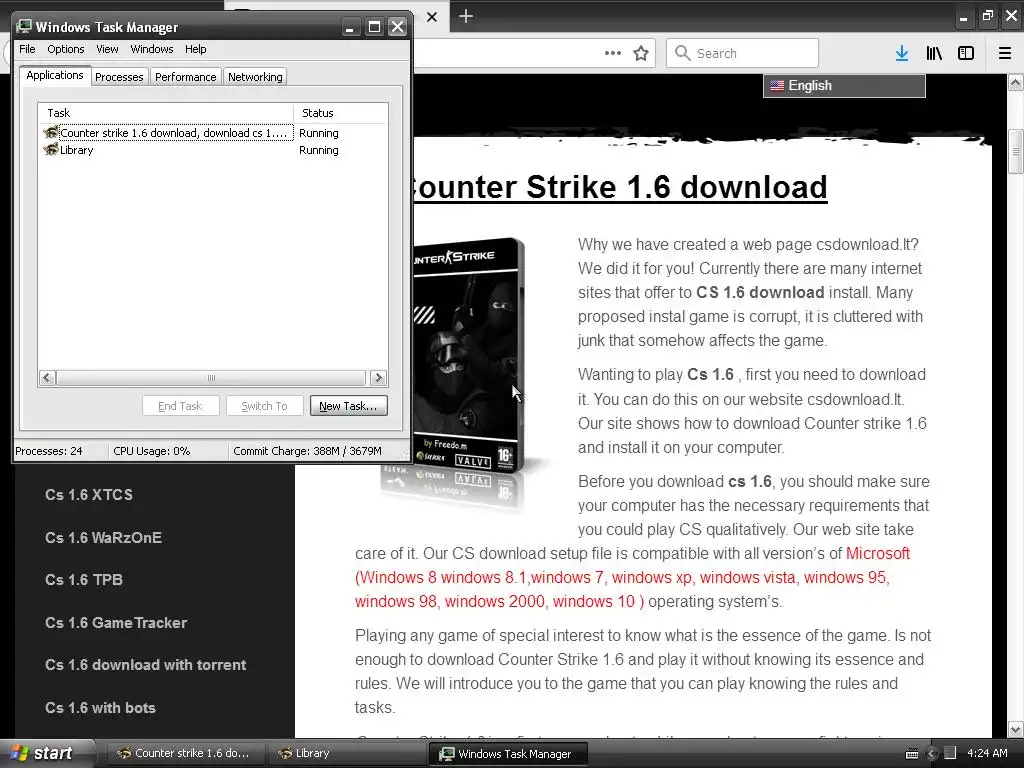Screen dimensions: 1024x768
Task: Open the Firefox downloads arrow icon
Action: (902, 54)
